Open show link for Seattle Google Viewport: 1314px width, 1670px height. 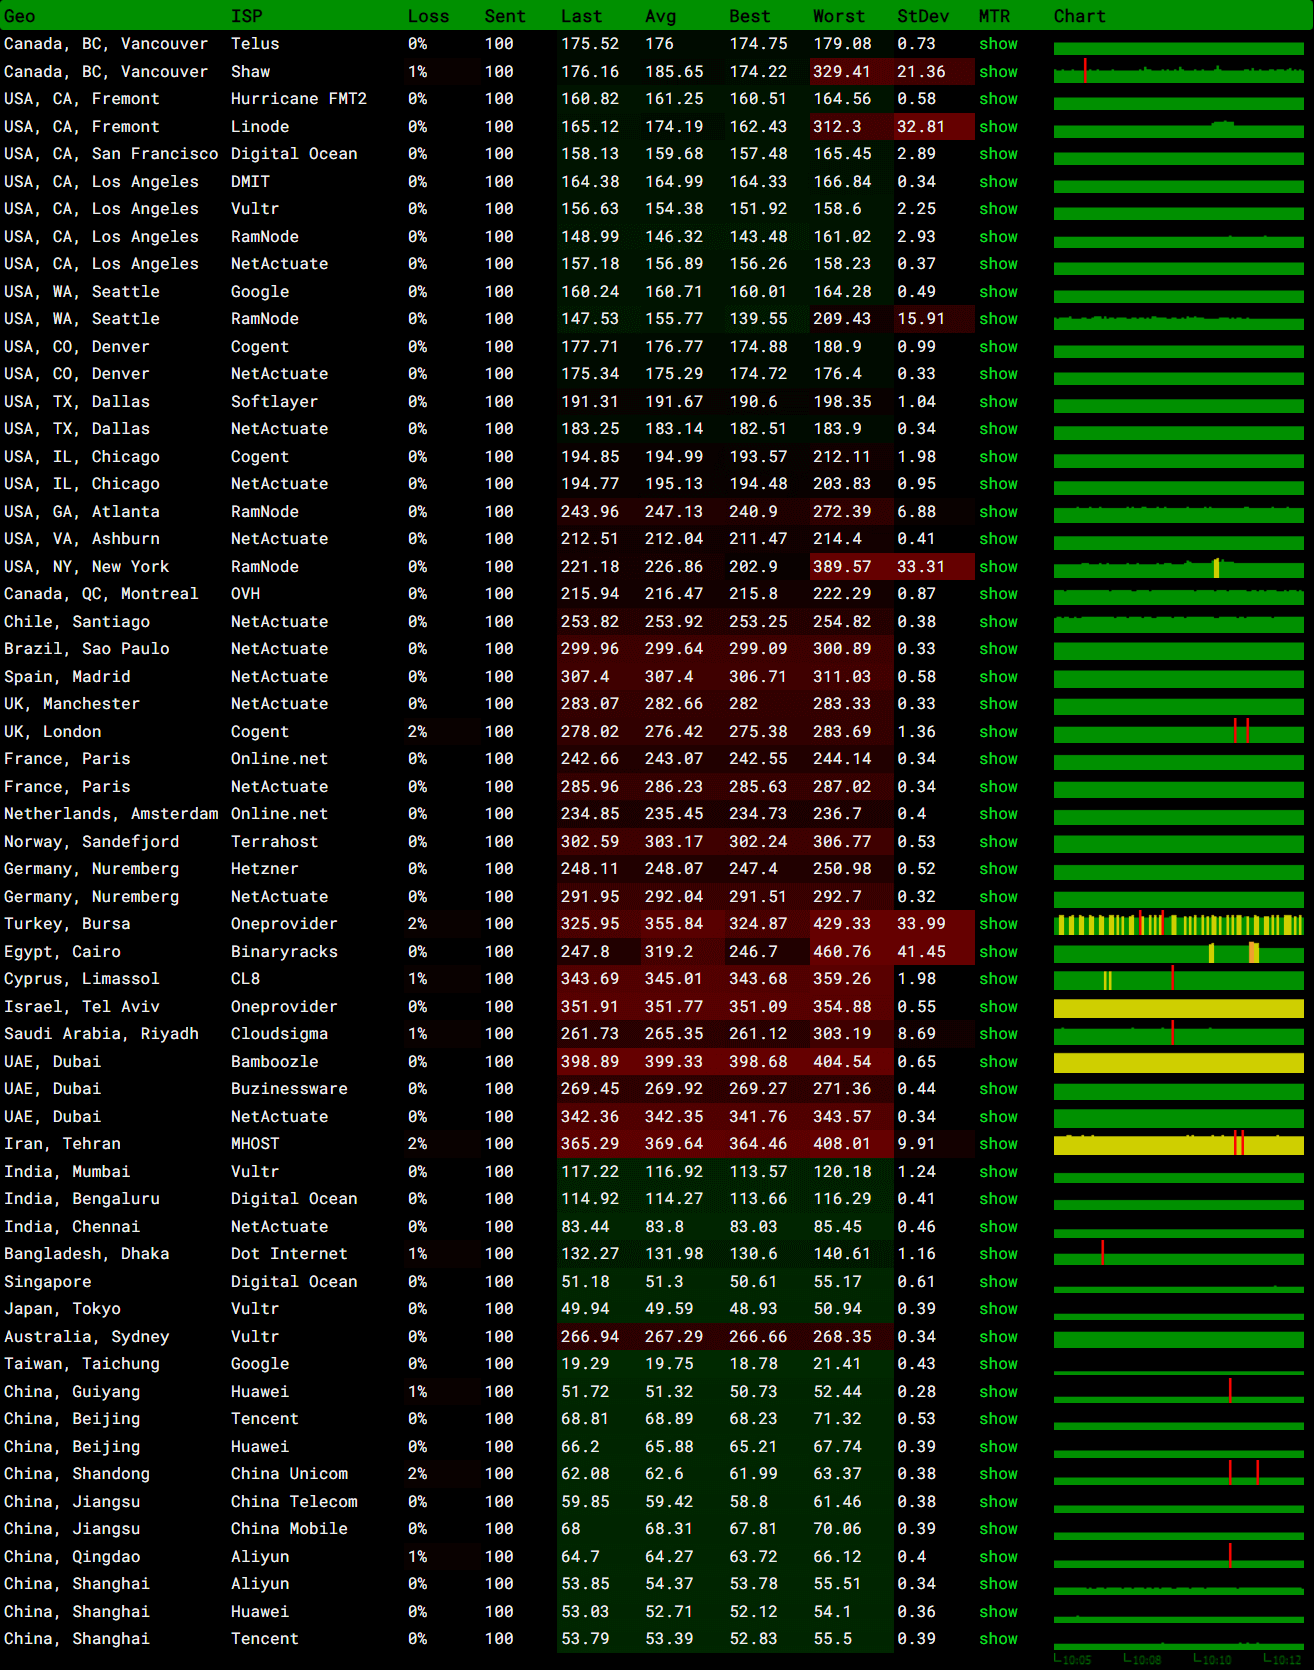pos(998,292)
